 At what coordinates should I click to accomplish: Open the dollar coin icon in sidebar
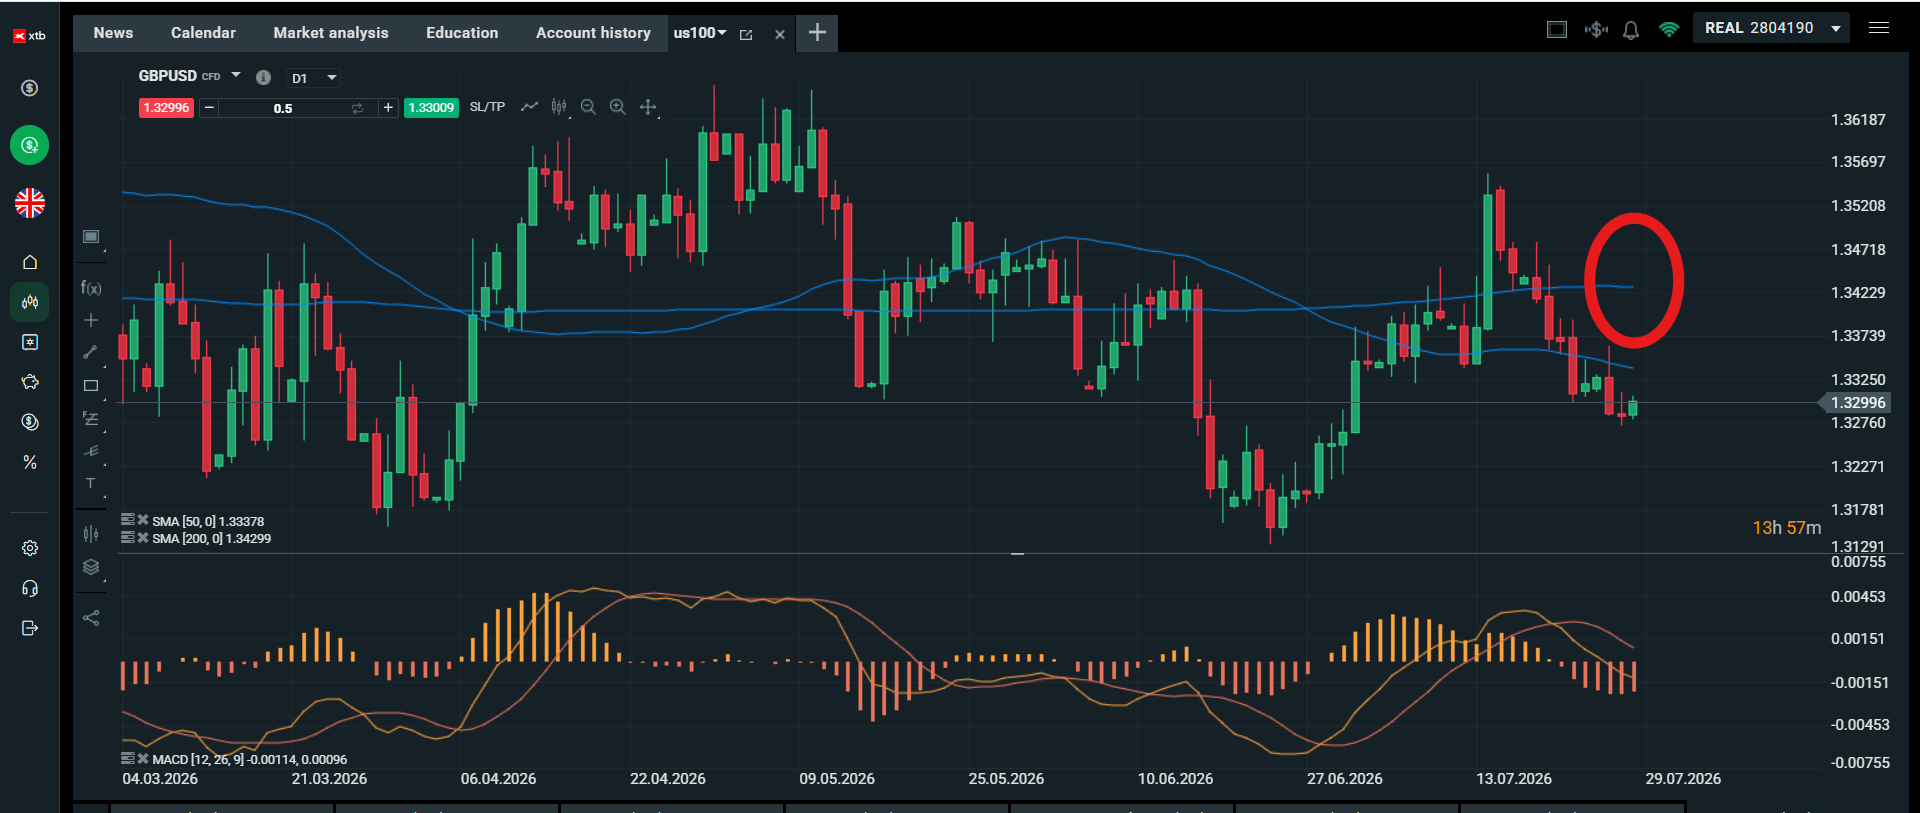30,88
